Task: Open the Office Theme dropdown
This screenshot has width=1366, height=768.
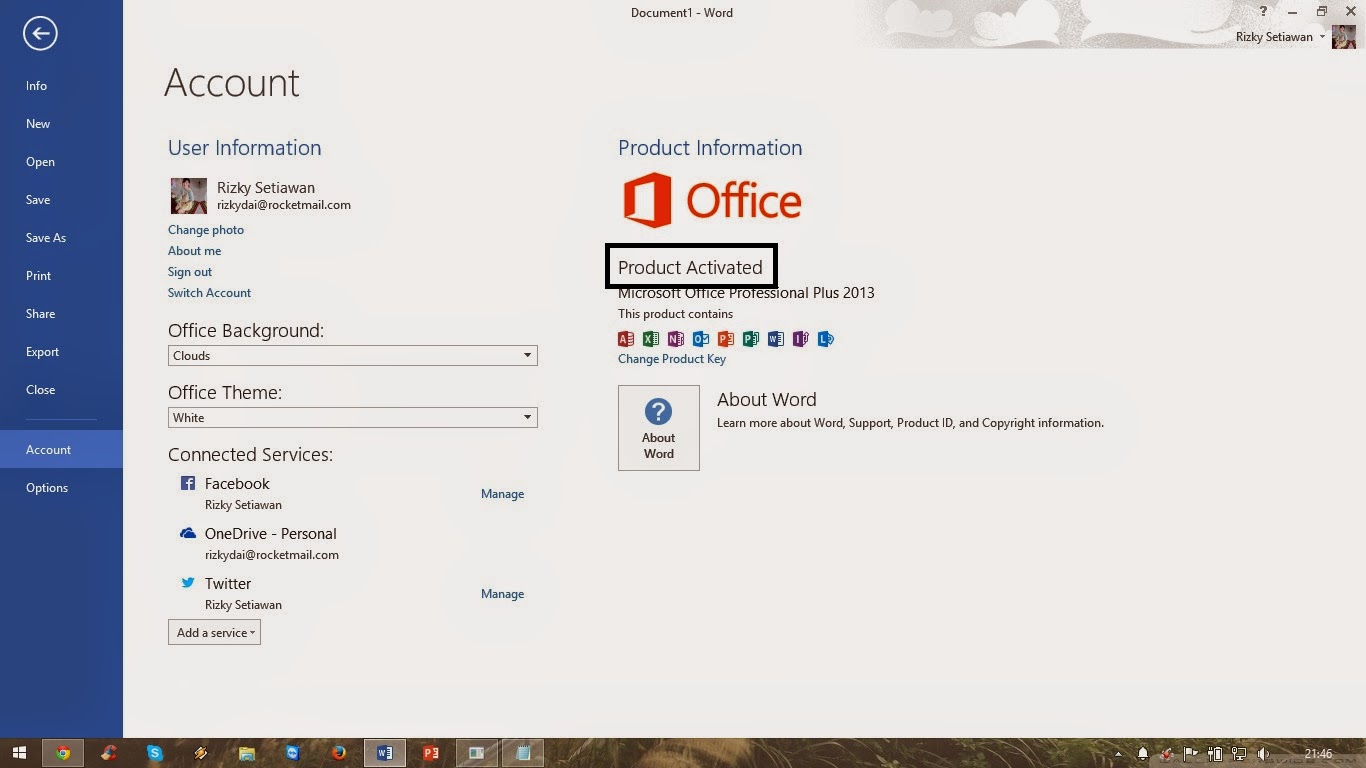Action: coord(352,417)
